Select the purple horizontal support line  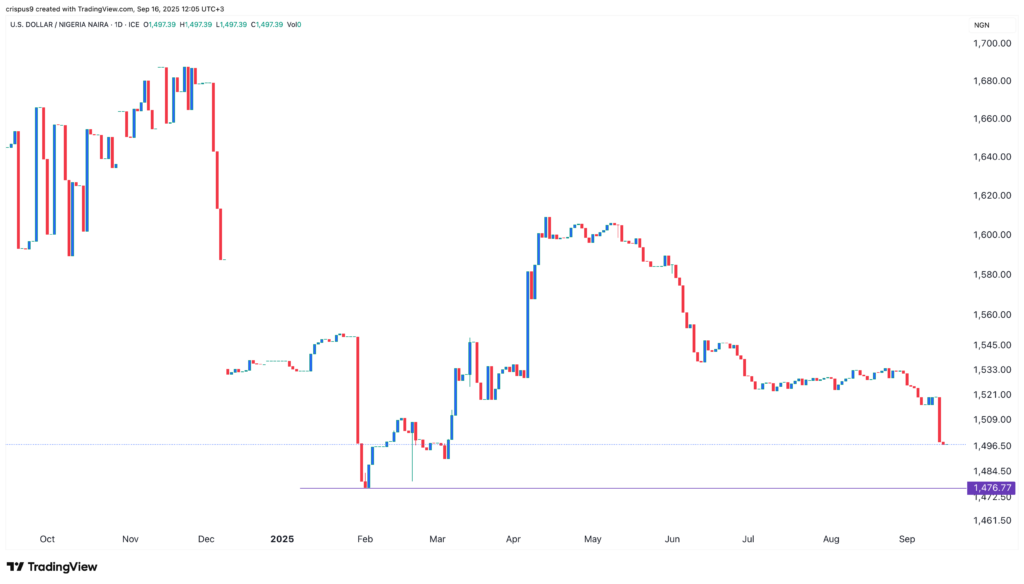tap(600, 488)
